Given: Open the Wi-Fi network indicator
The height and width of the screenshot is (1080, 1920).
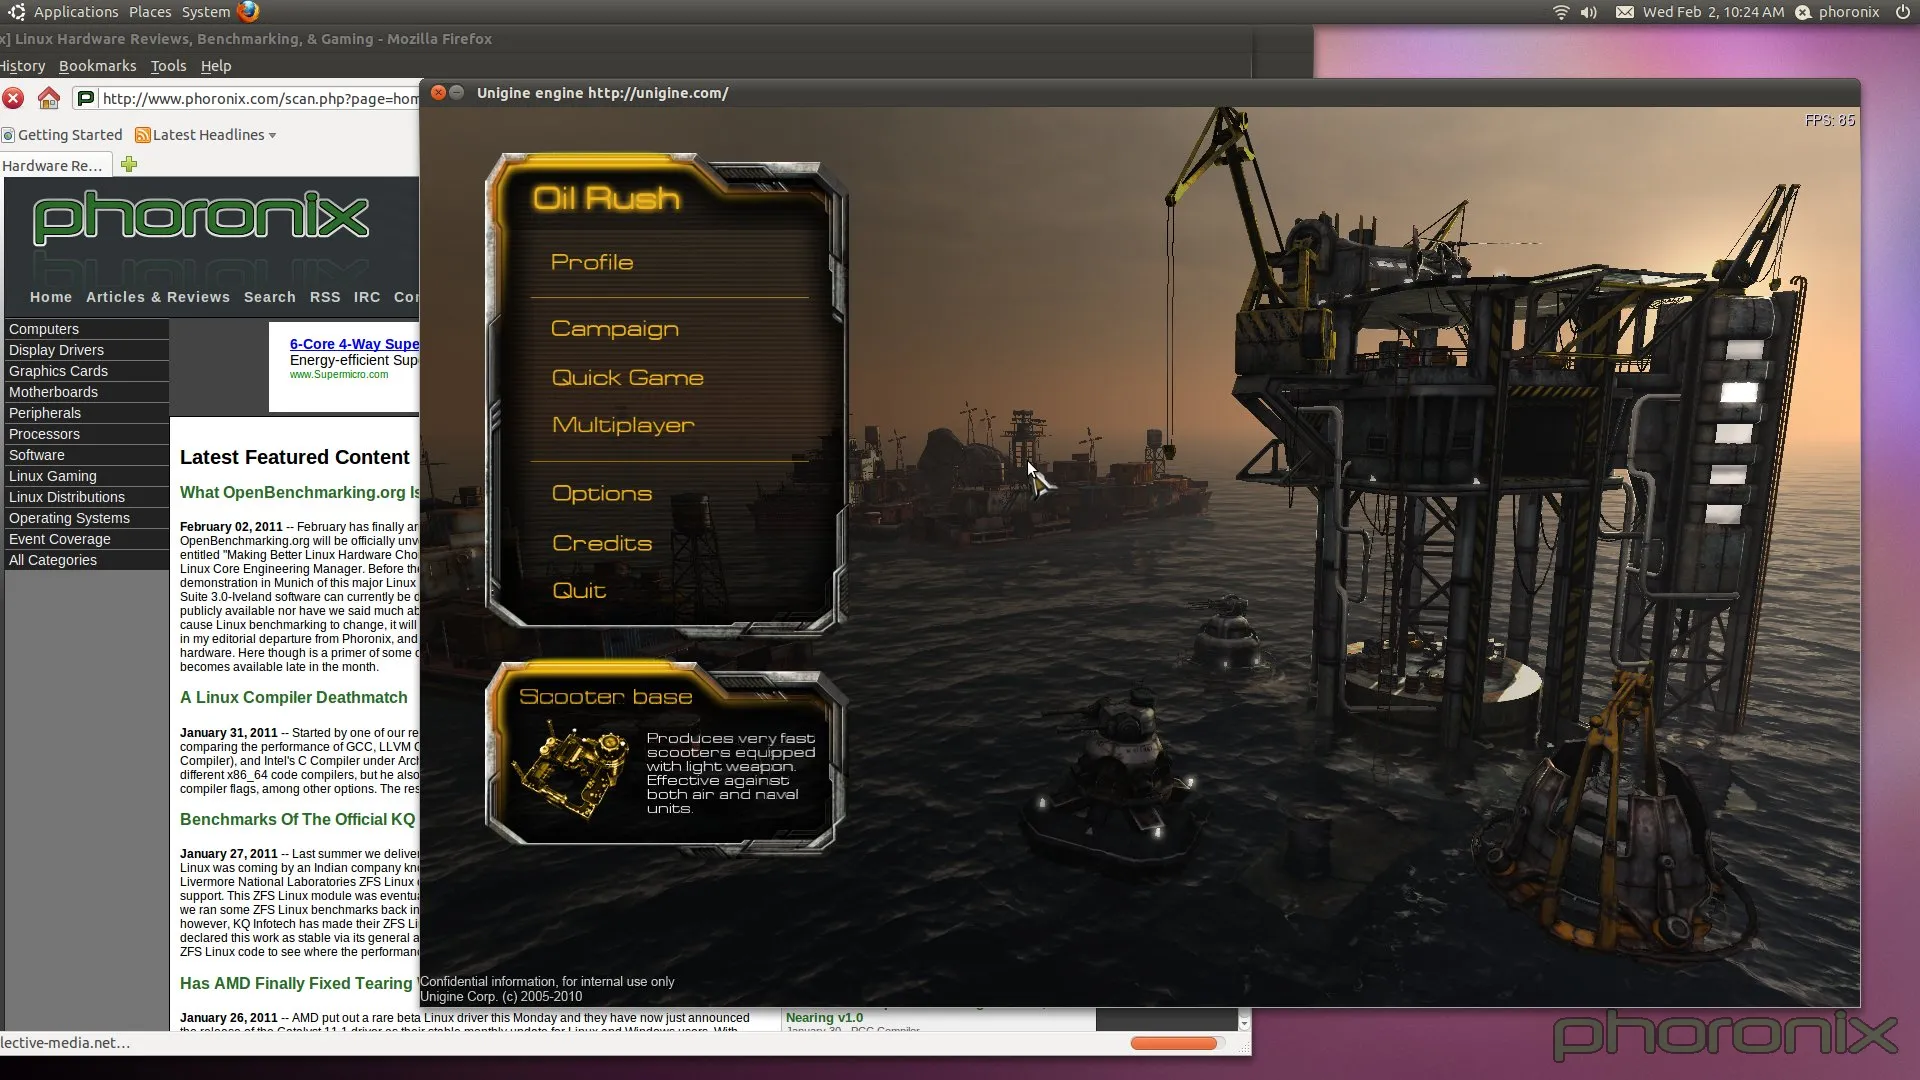Looking at the screenshot, I should 1560,12.
